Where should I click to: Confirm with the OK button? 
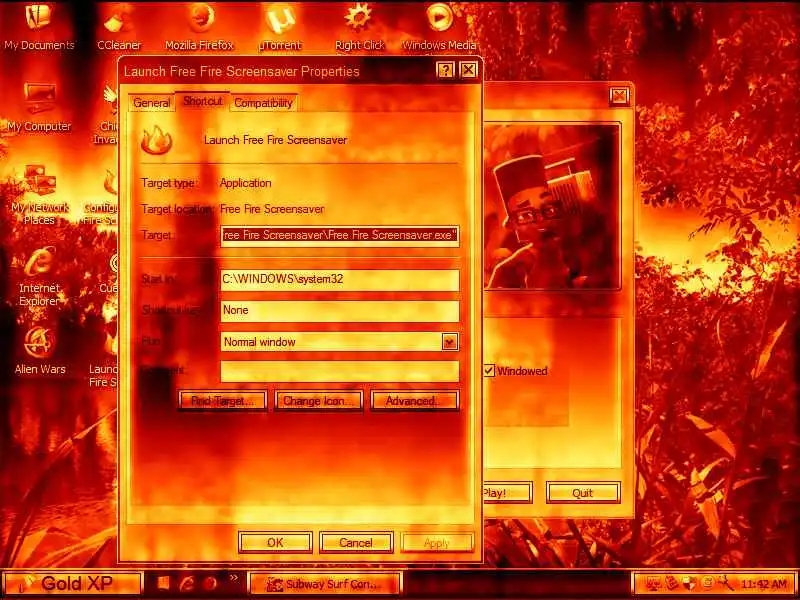coord(275,543)
